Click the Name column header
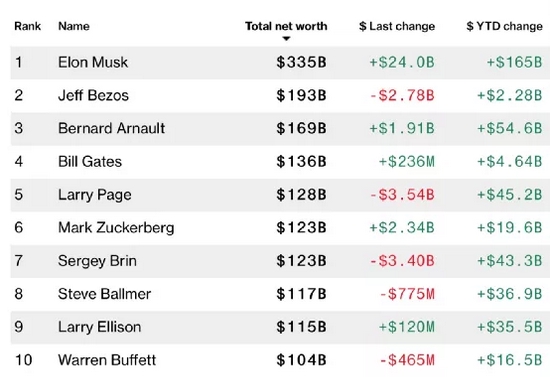Screen dimensions: 550x377 (74, 26)
